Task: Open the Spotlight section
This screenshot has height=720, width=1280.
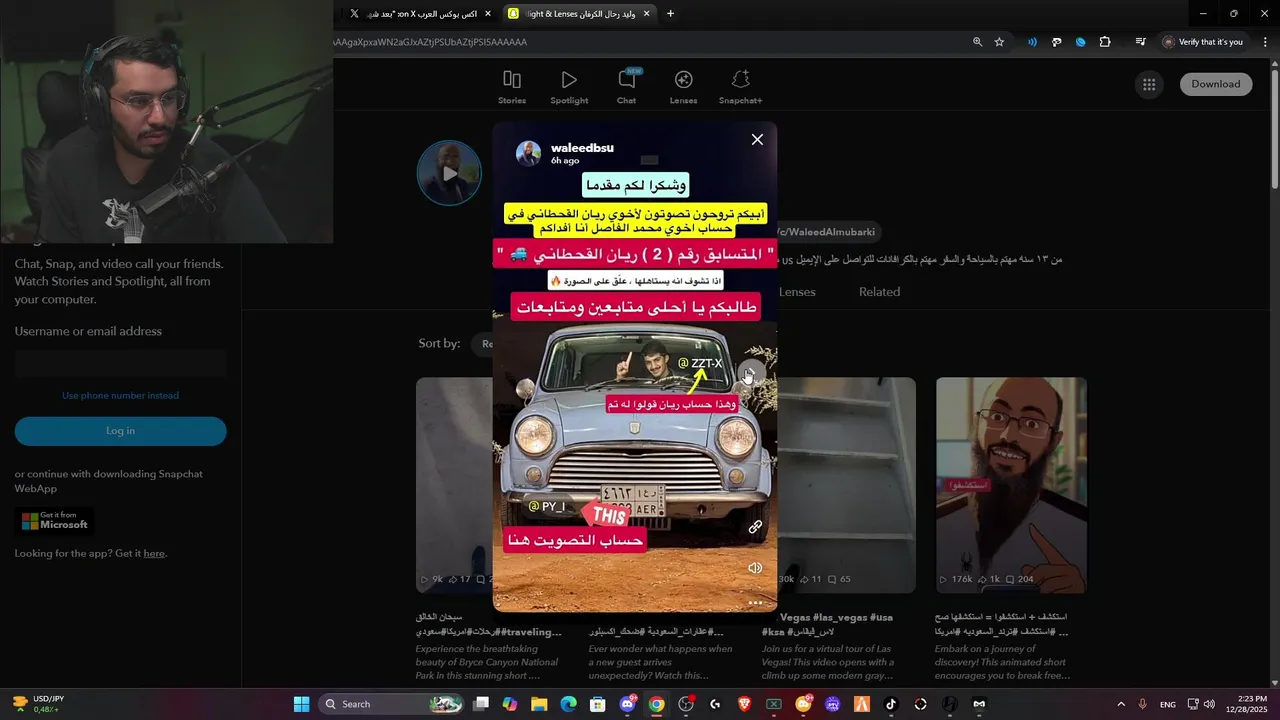Action: click(569, 87)
